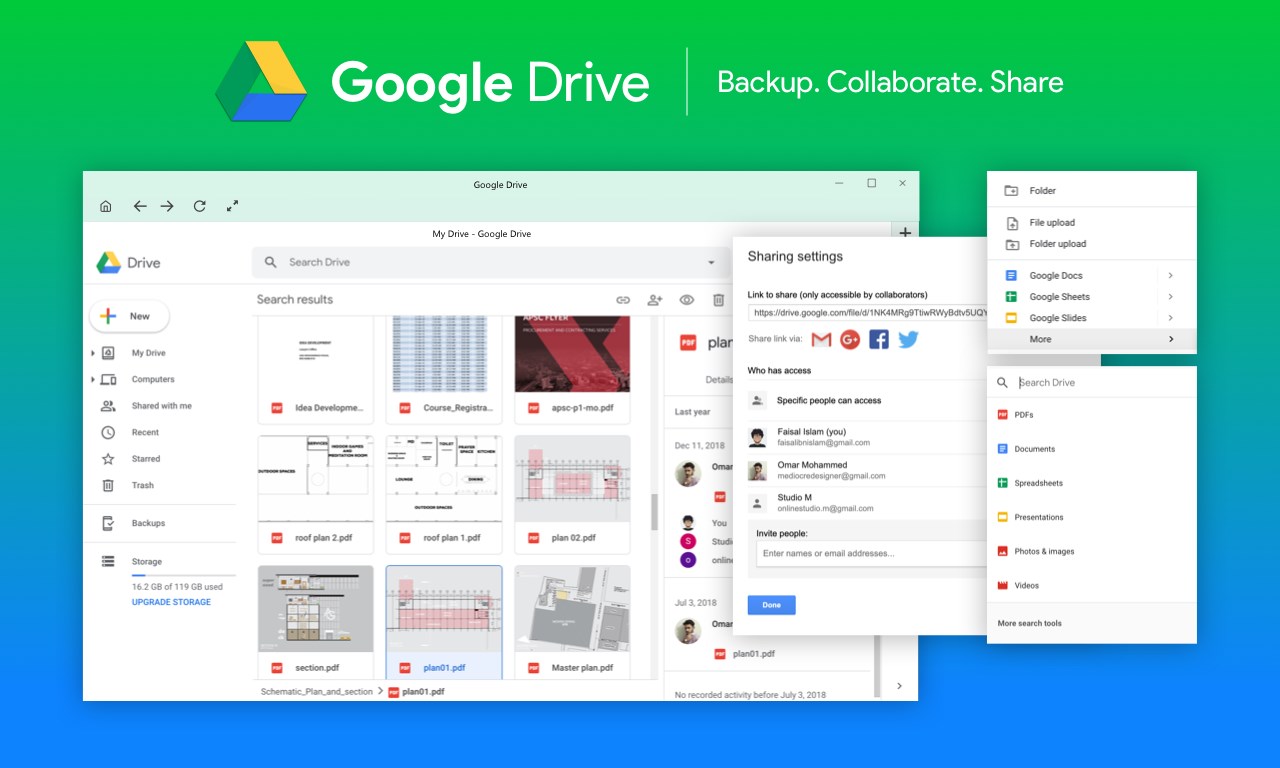Select the apsc-p1-mo.pdf file thumbnail
This screenshot has width=1280, height=768.
(572, 369)
